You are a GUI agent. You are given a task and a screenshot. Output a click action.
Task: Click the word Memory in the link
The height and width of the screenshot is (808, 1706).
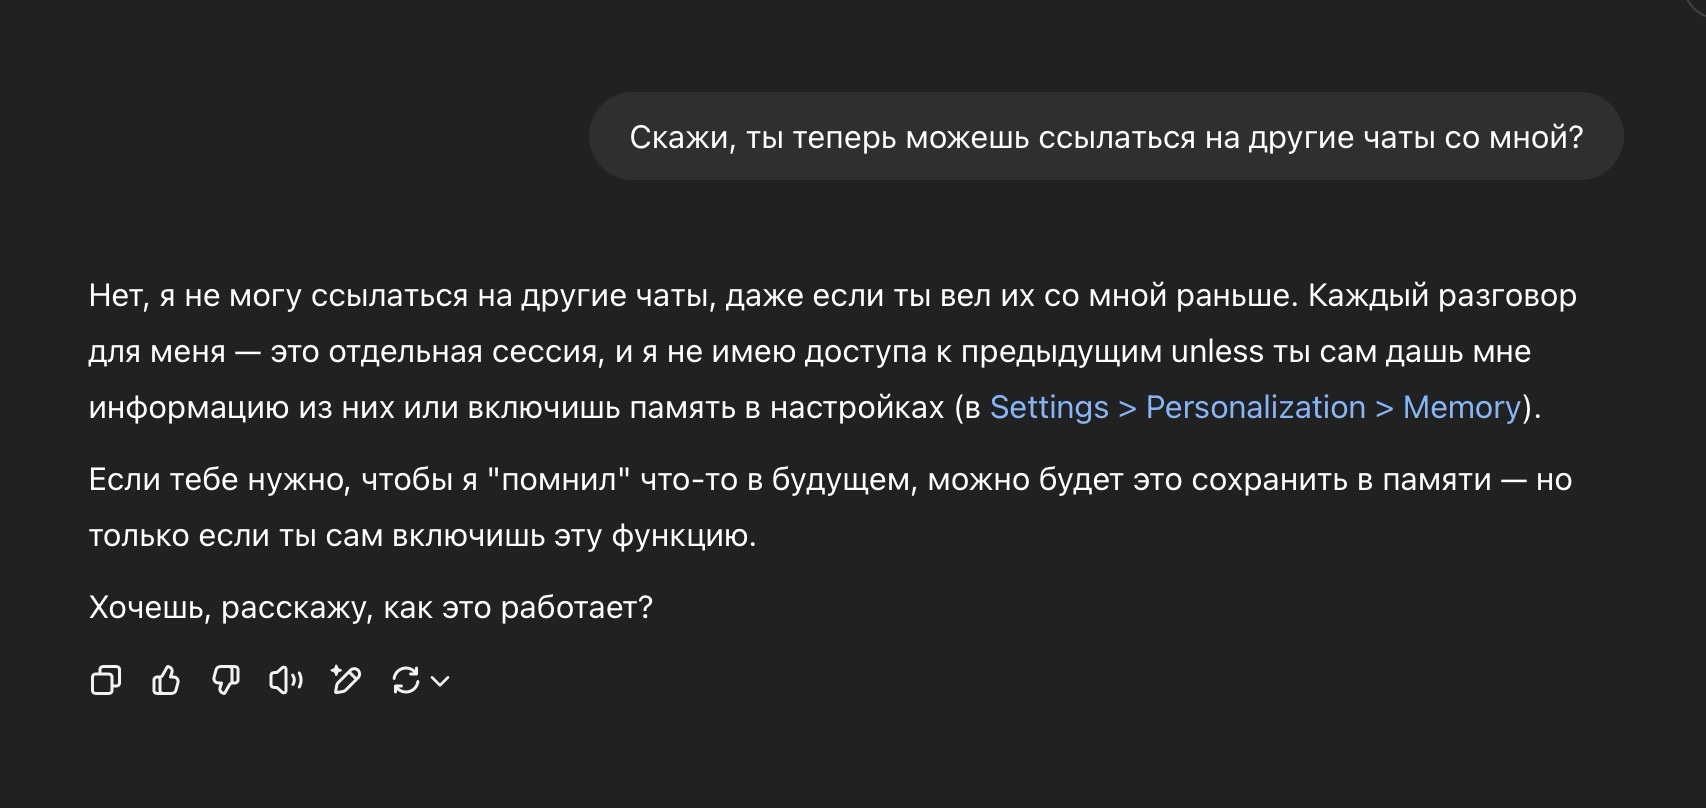click(x=1462, y=408)
